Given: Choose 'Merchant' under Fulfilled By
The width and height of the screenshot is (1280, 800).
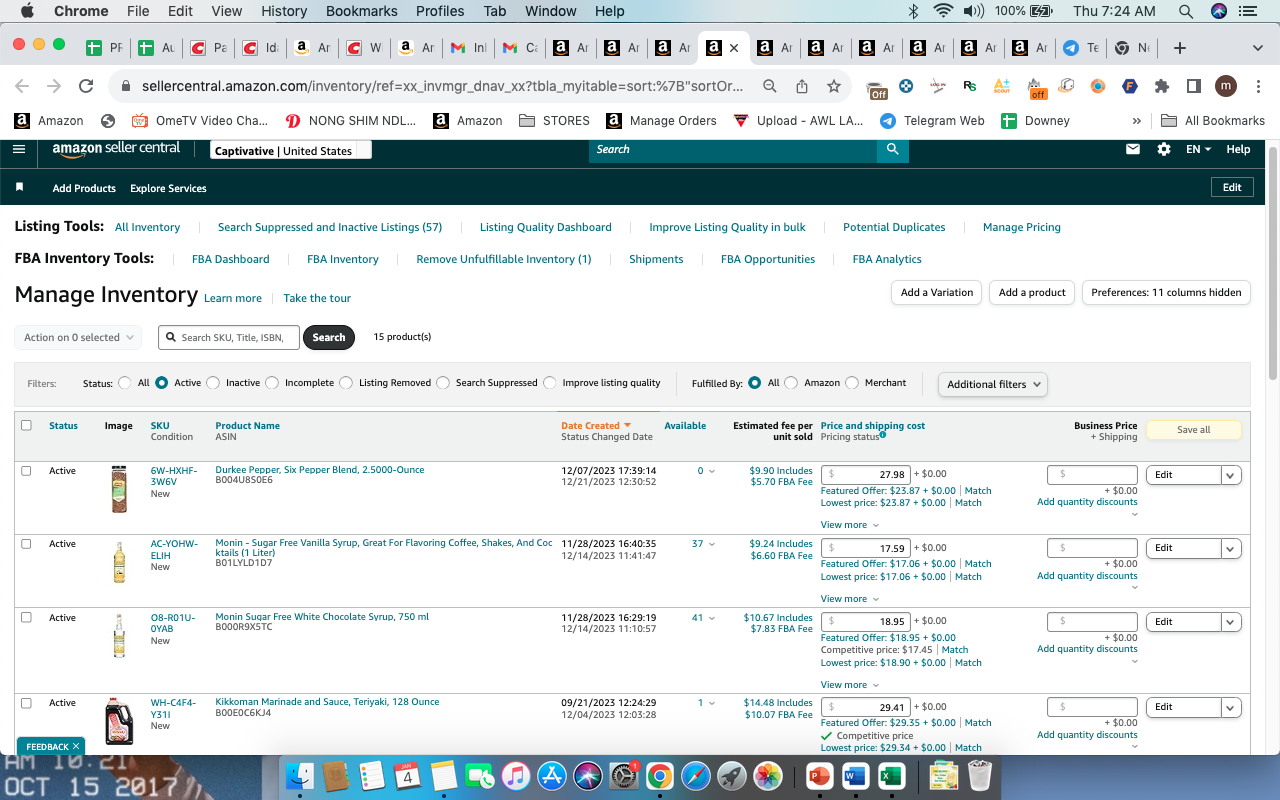Looking at the screenshot, I should point(852,383).
